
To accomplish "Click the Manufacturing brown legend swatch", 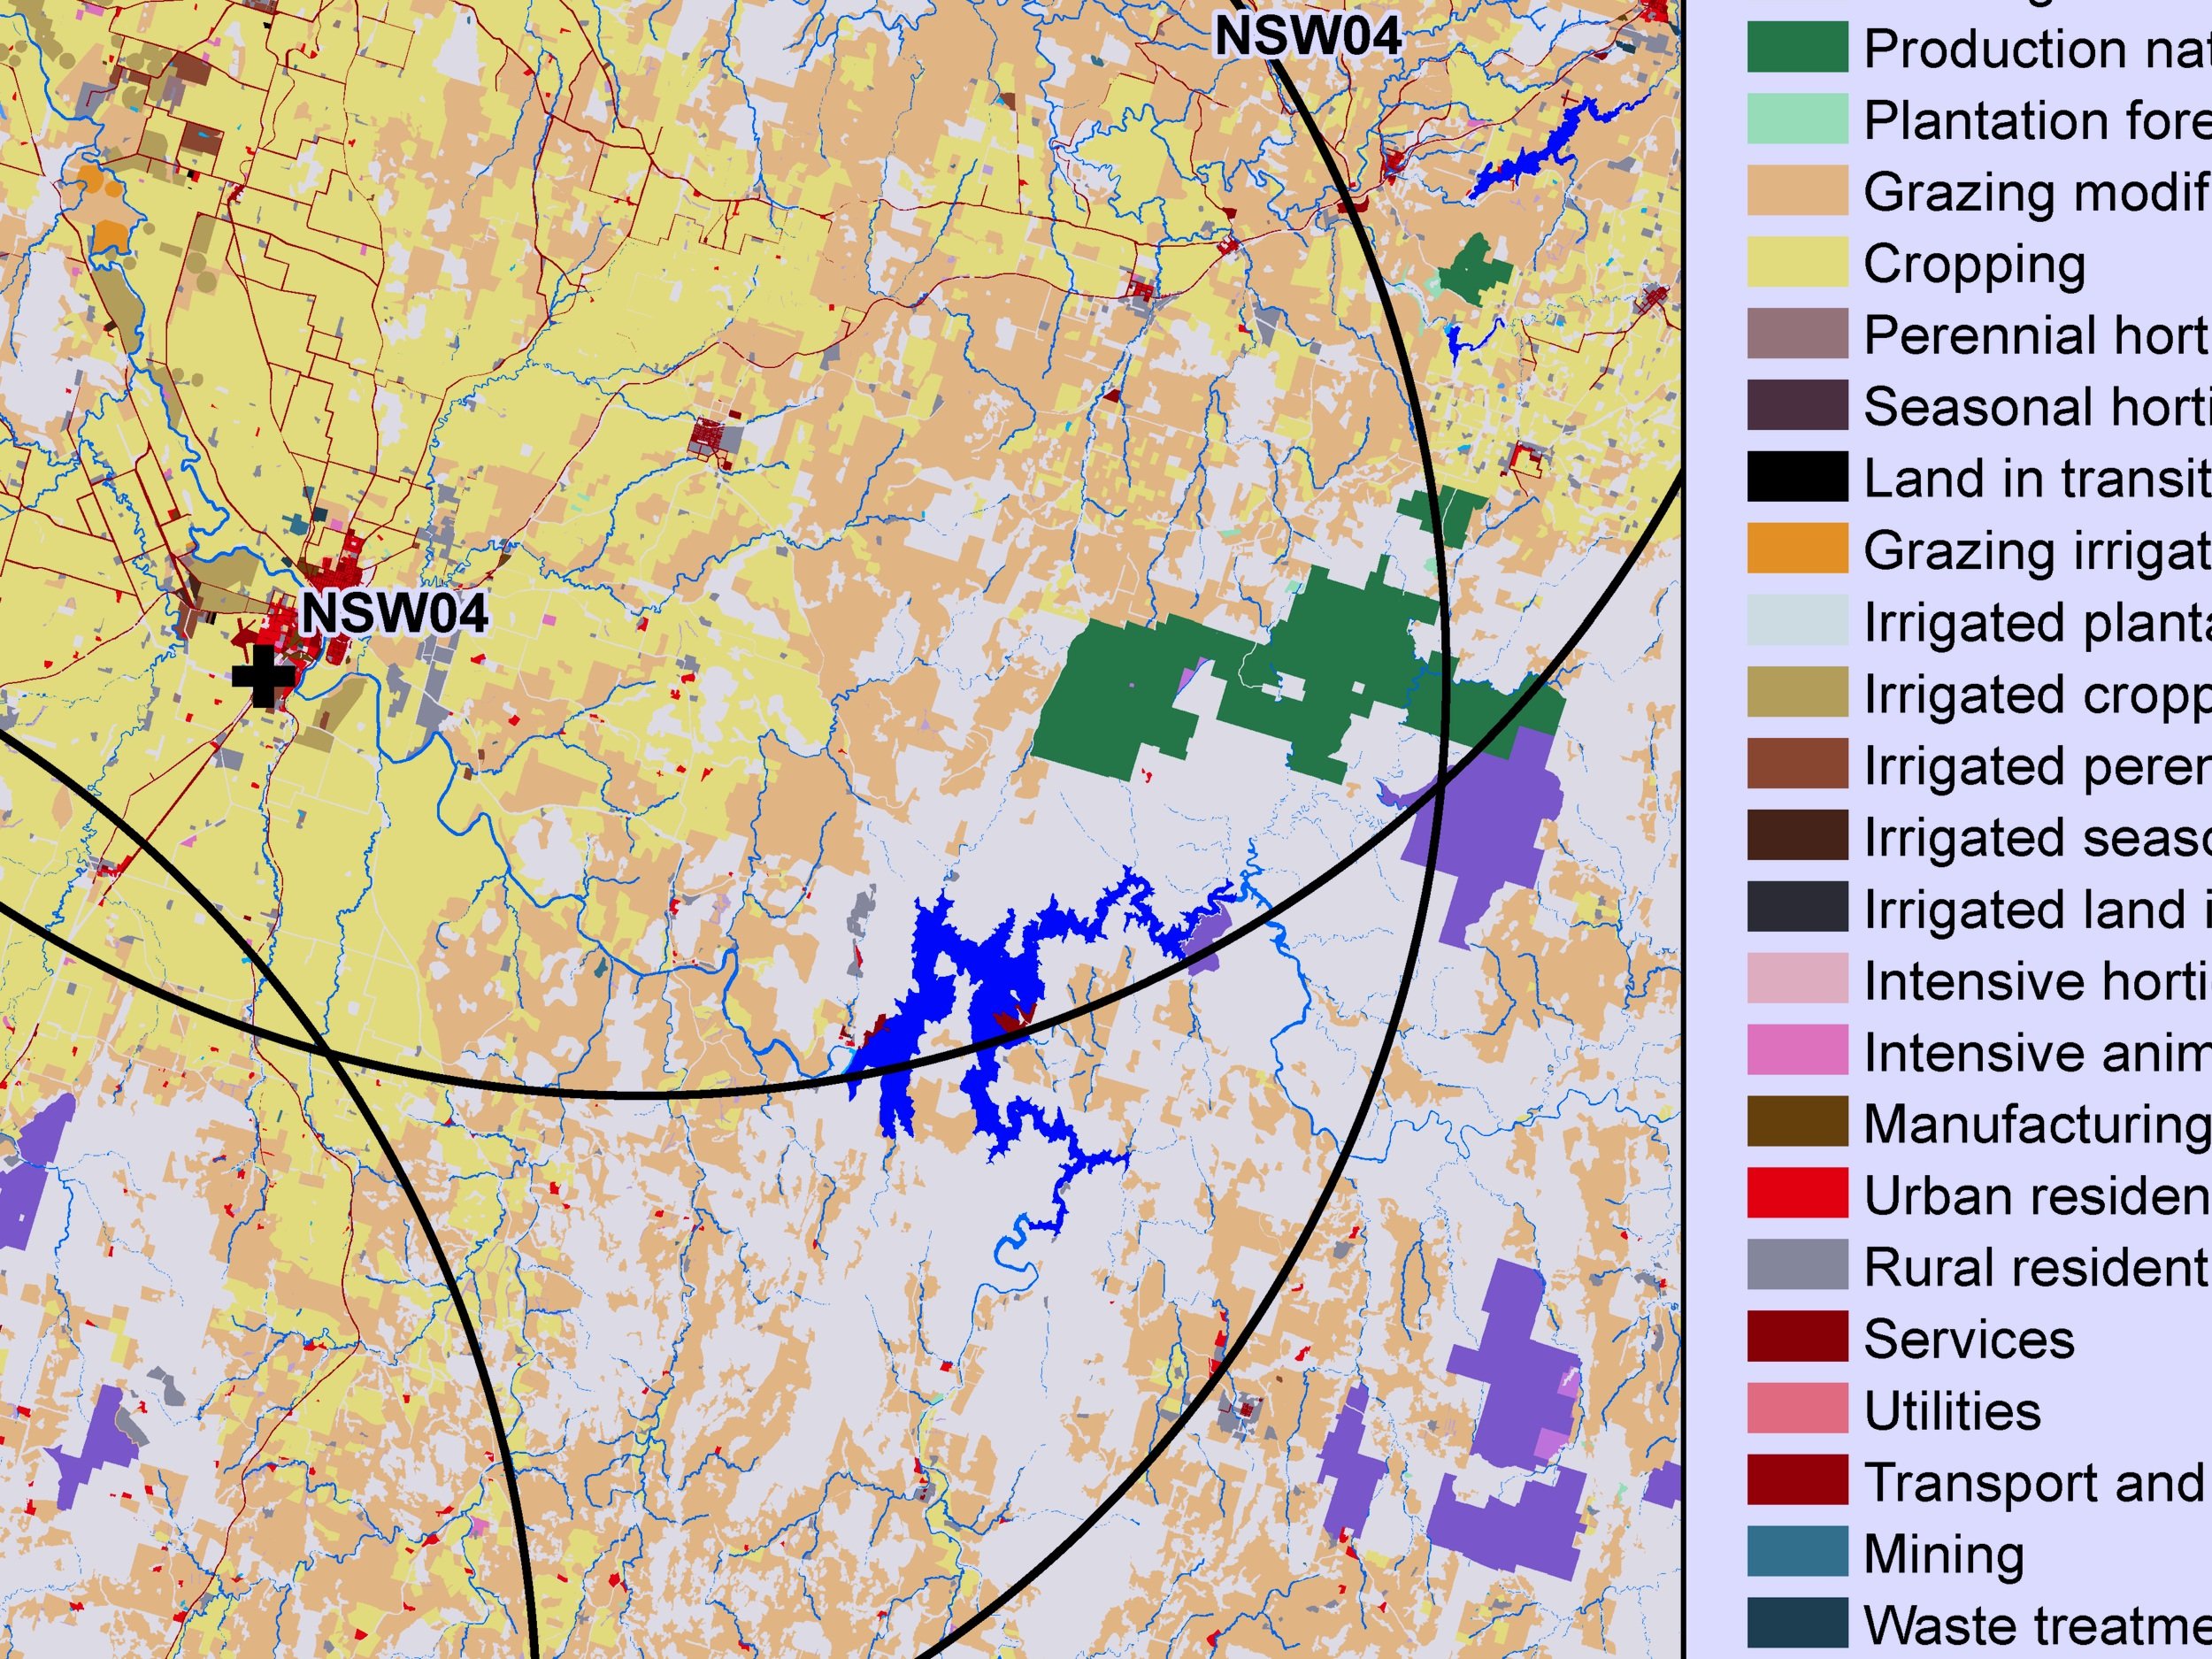I will pos(1797,1123).
